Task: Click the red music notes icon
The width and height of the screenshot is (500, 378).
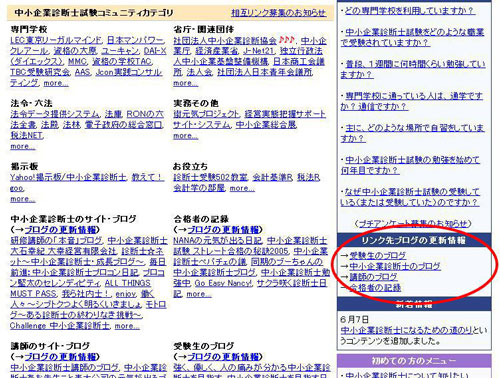Action: tap(287, 40)
